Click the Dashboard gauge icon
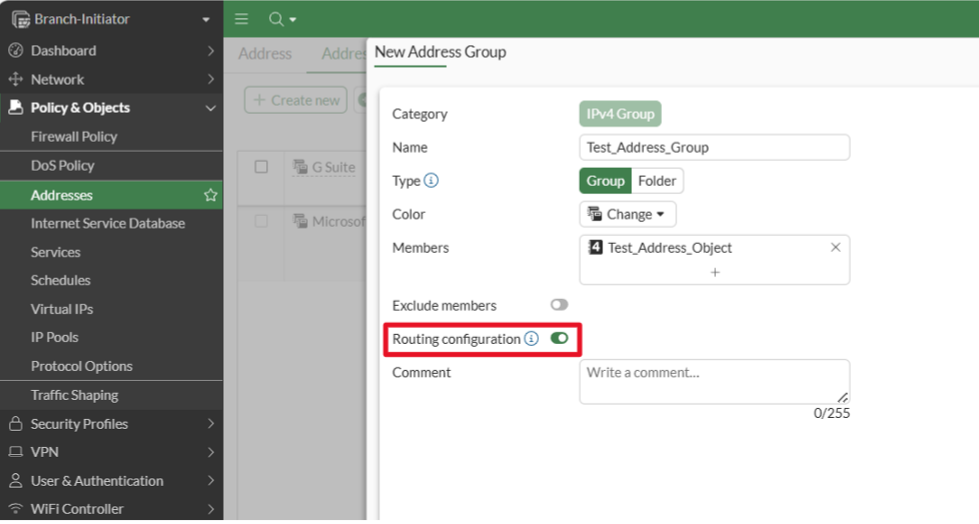The image size is (979, 524). point(15,51)
